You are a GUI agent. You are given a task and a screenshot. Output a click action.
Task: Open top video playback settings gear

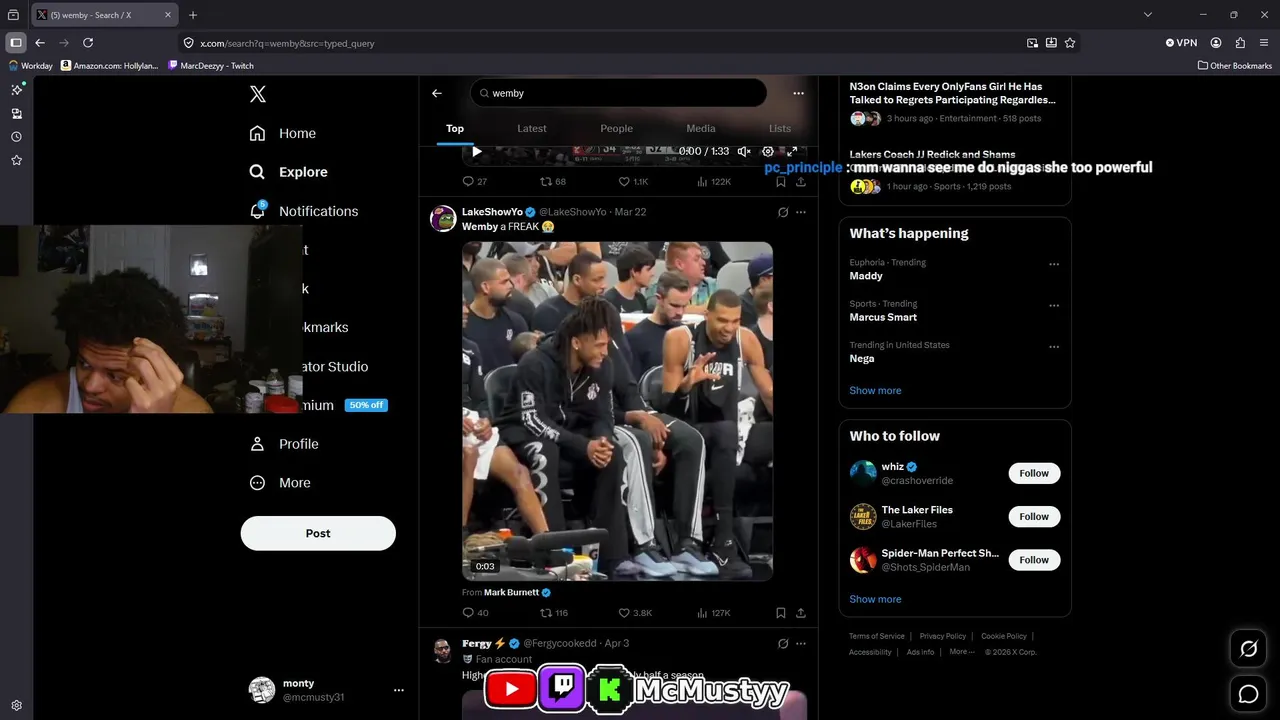point(768,152)
